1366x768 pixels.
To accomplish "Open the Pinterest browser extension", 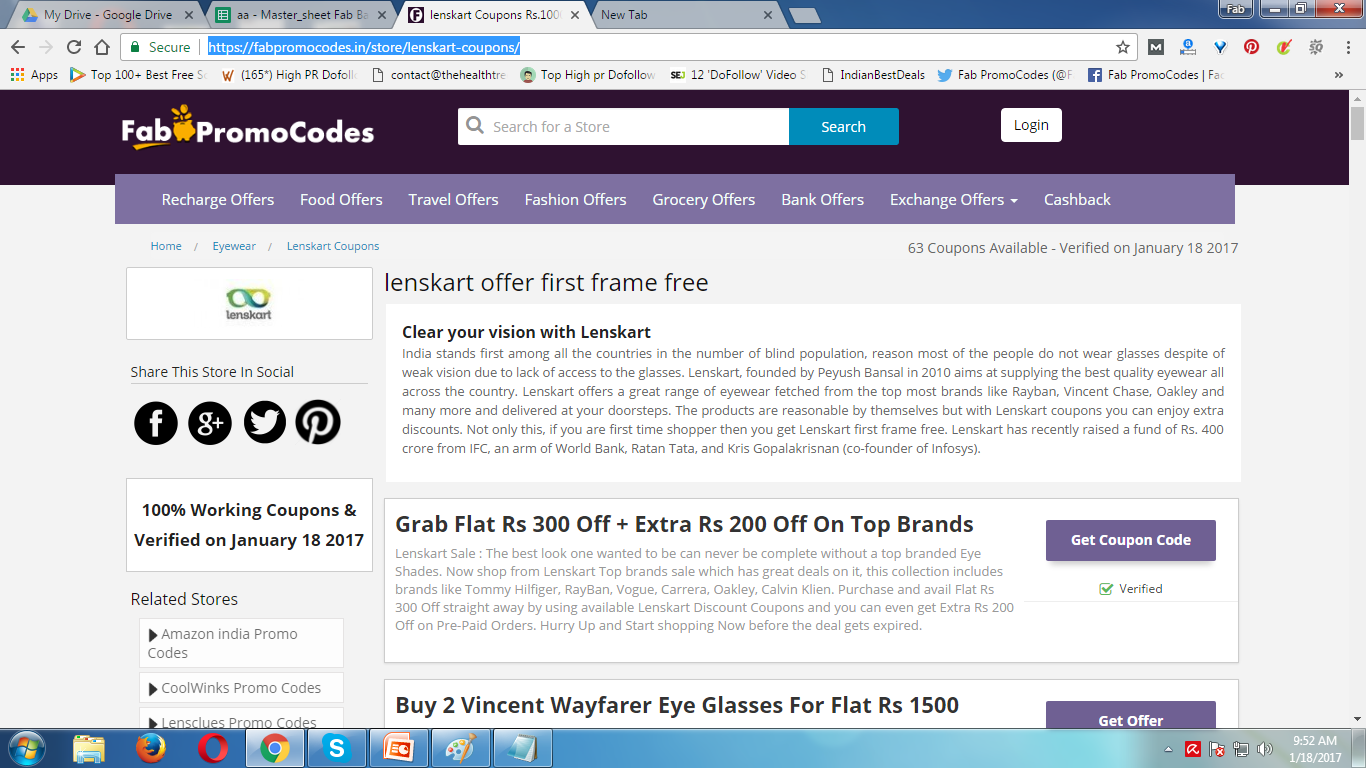I will (1252, 47).
